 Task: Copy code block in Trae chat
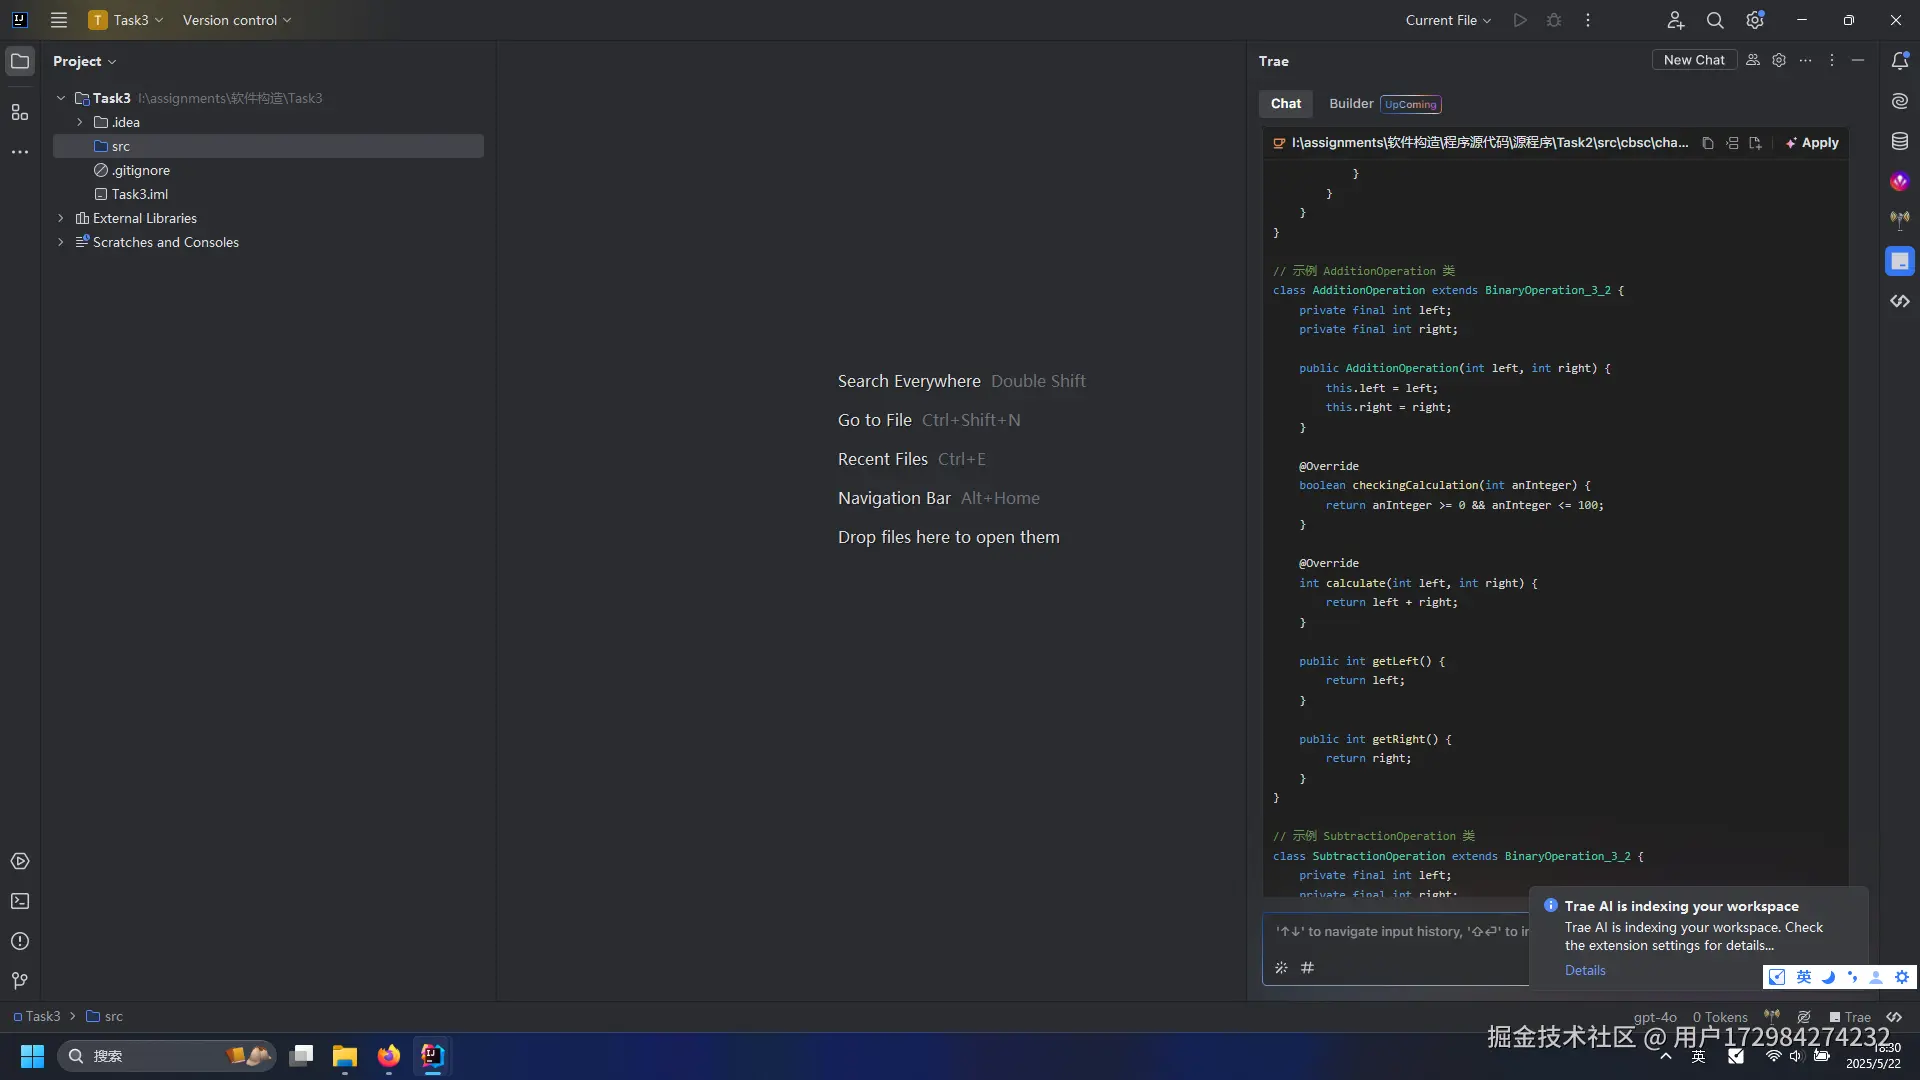1708,143
